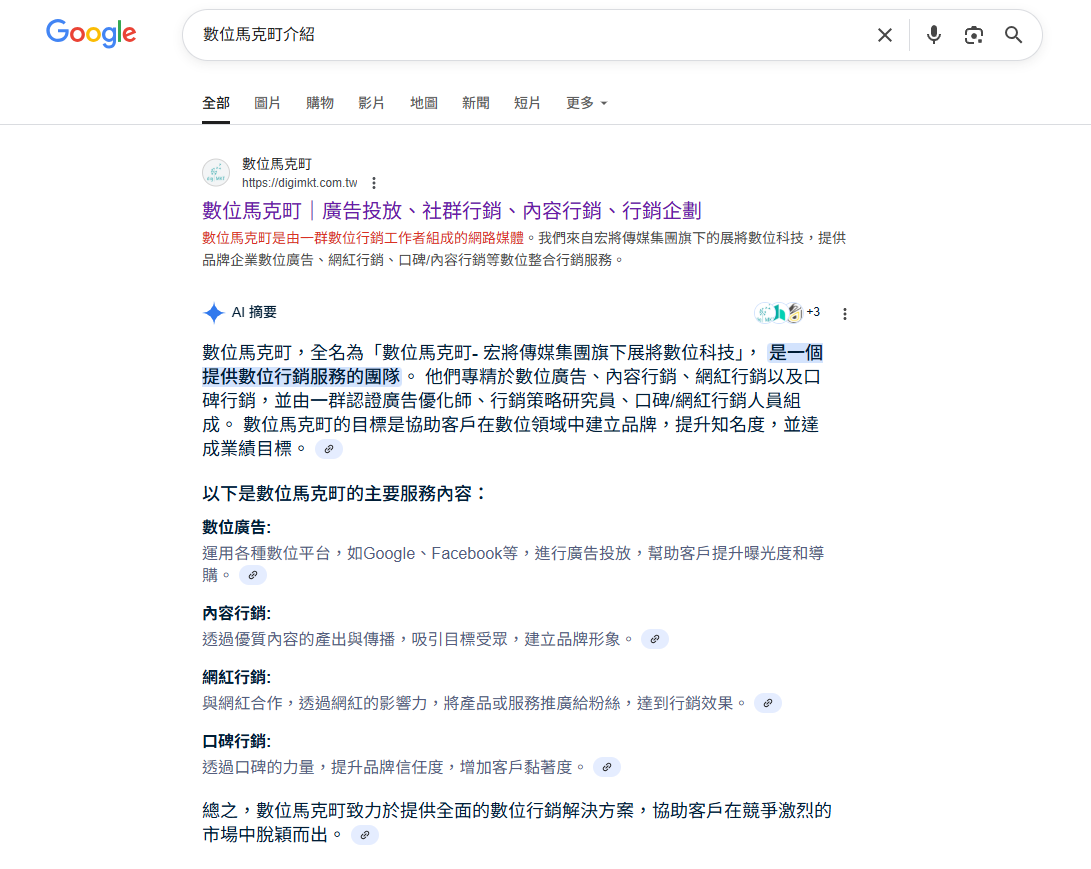Open the digimkt.com.tw URL link
Screen dimensions: 1091x869
(x=299, y=183)
